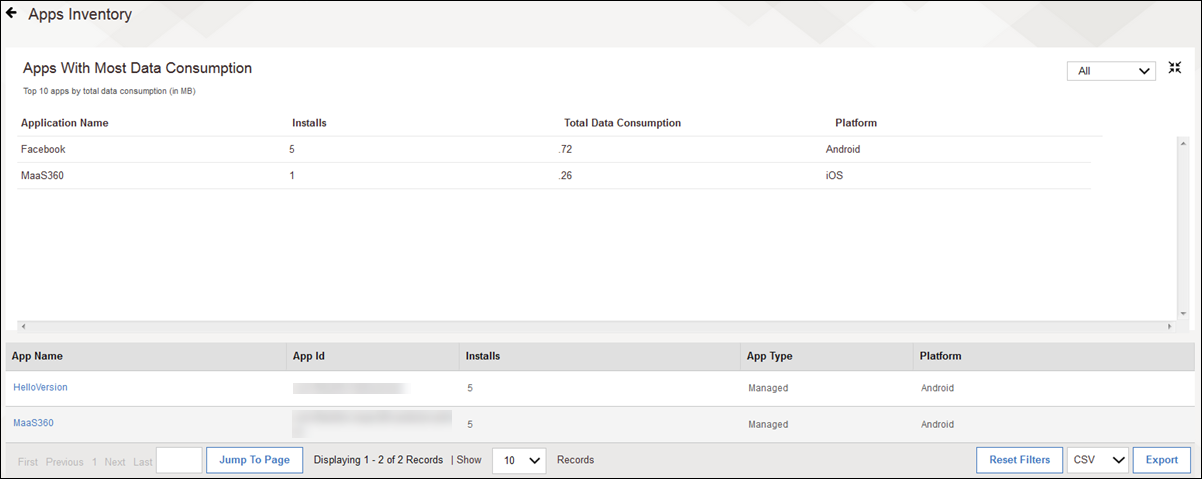Click the Apps With Most Data Consumption title

coord(137,68)
